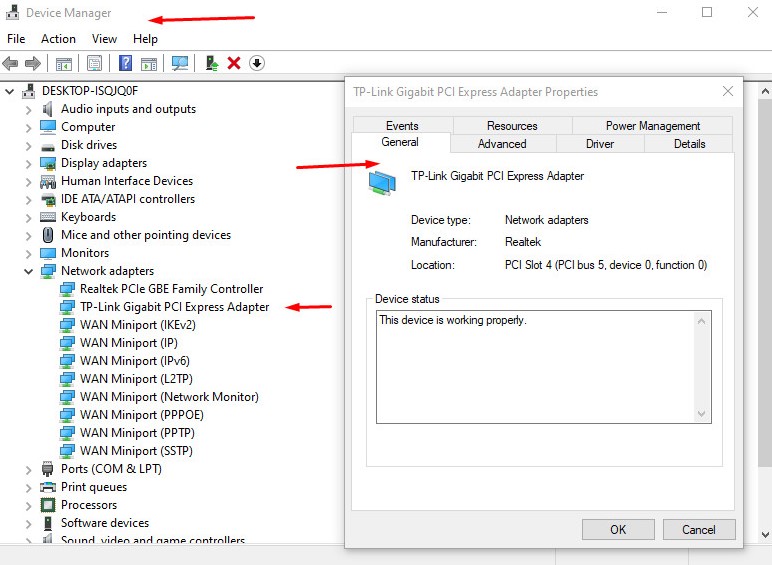This screenshot has height=565, width=772.
Task: Click Show/Hide Action Pane toolbar icon
Action: coord(149,63)
